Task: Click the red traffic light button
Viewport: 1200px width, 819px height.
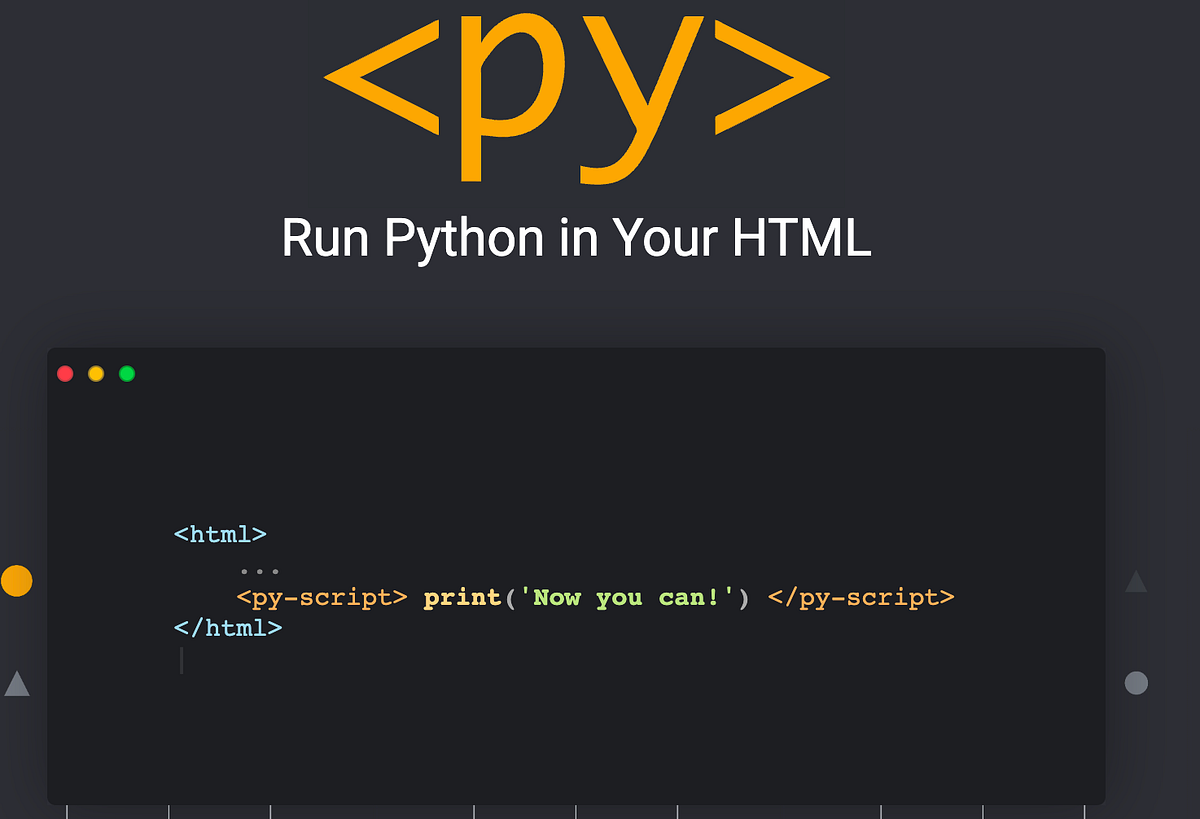Action: [65, 373]
